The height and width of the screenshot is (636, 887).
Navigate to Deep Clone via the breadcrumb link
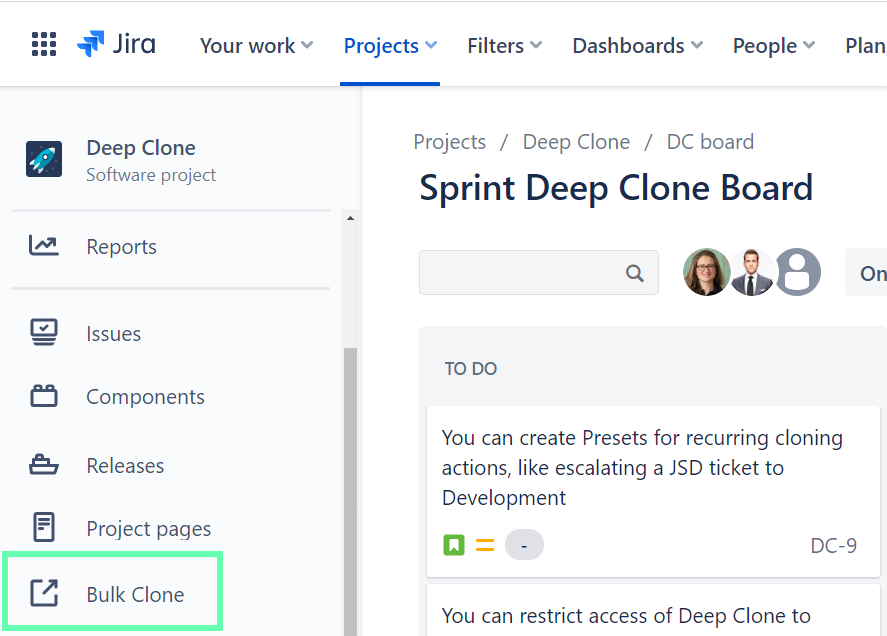click(576, 141)
